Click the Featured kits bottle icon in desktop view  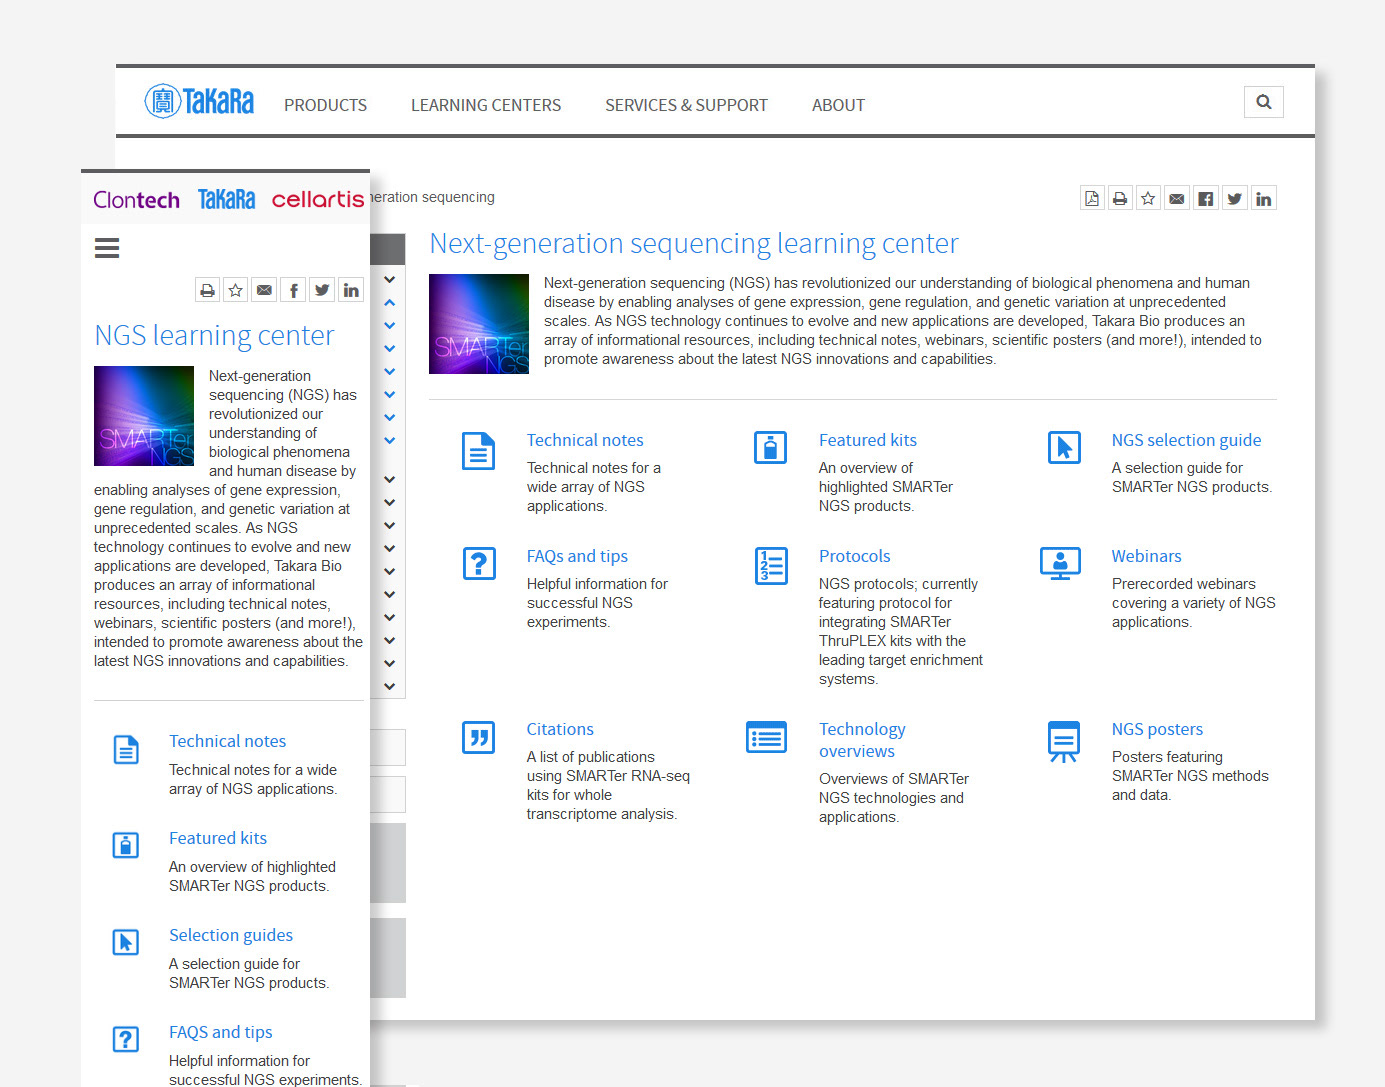(x=770, y=448)
